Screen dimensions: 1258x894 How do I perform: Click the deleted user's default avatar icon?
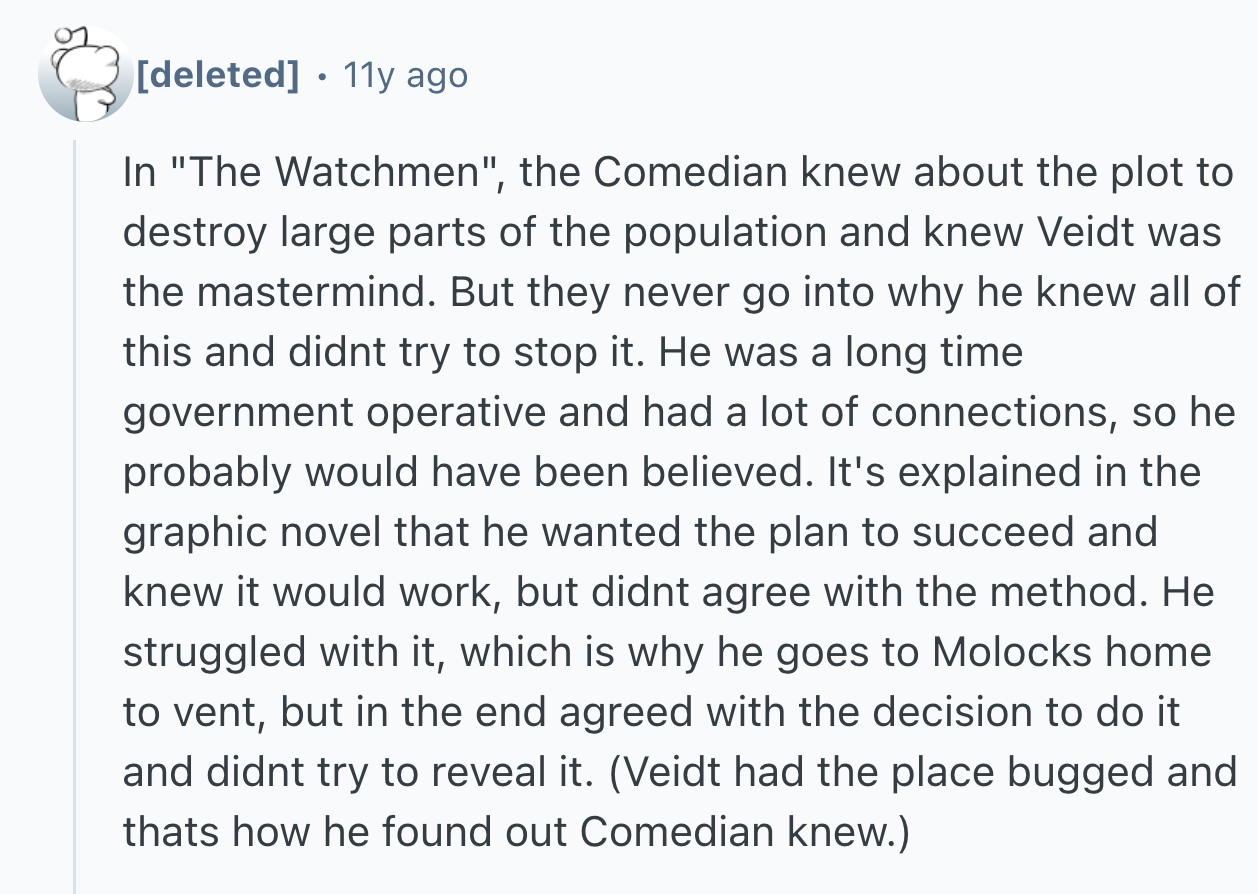pyautogui.click(x=85, y=75)
